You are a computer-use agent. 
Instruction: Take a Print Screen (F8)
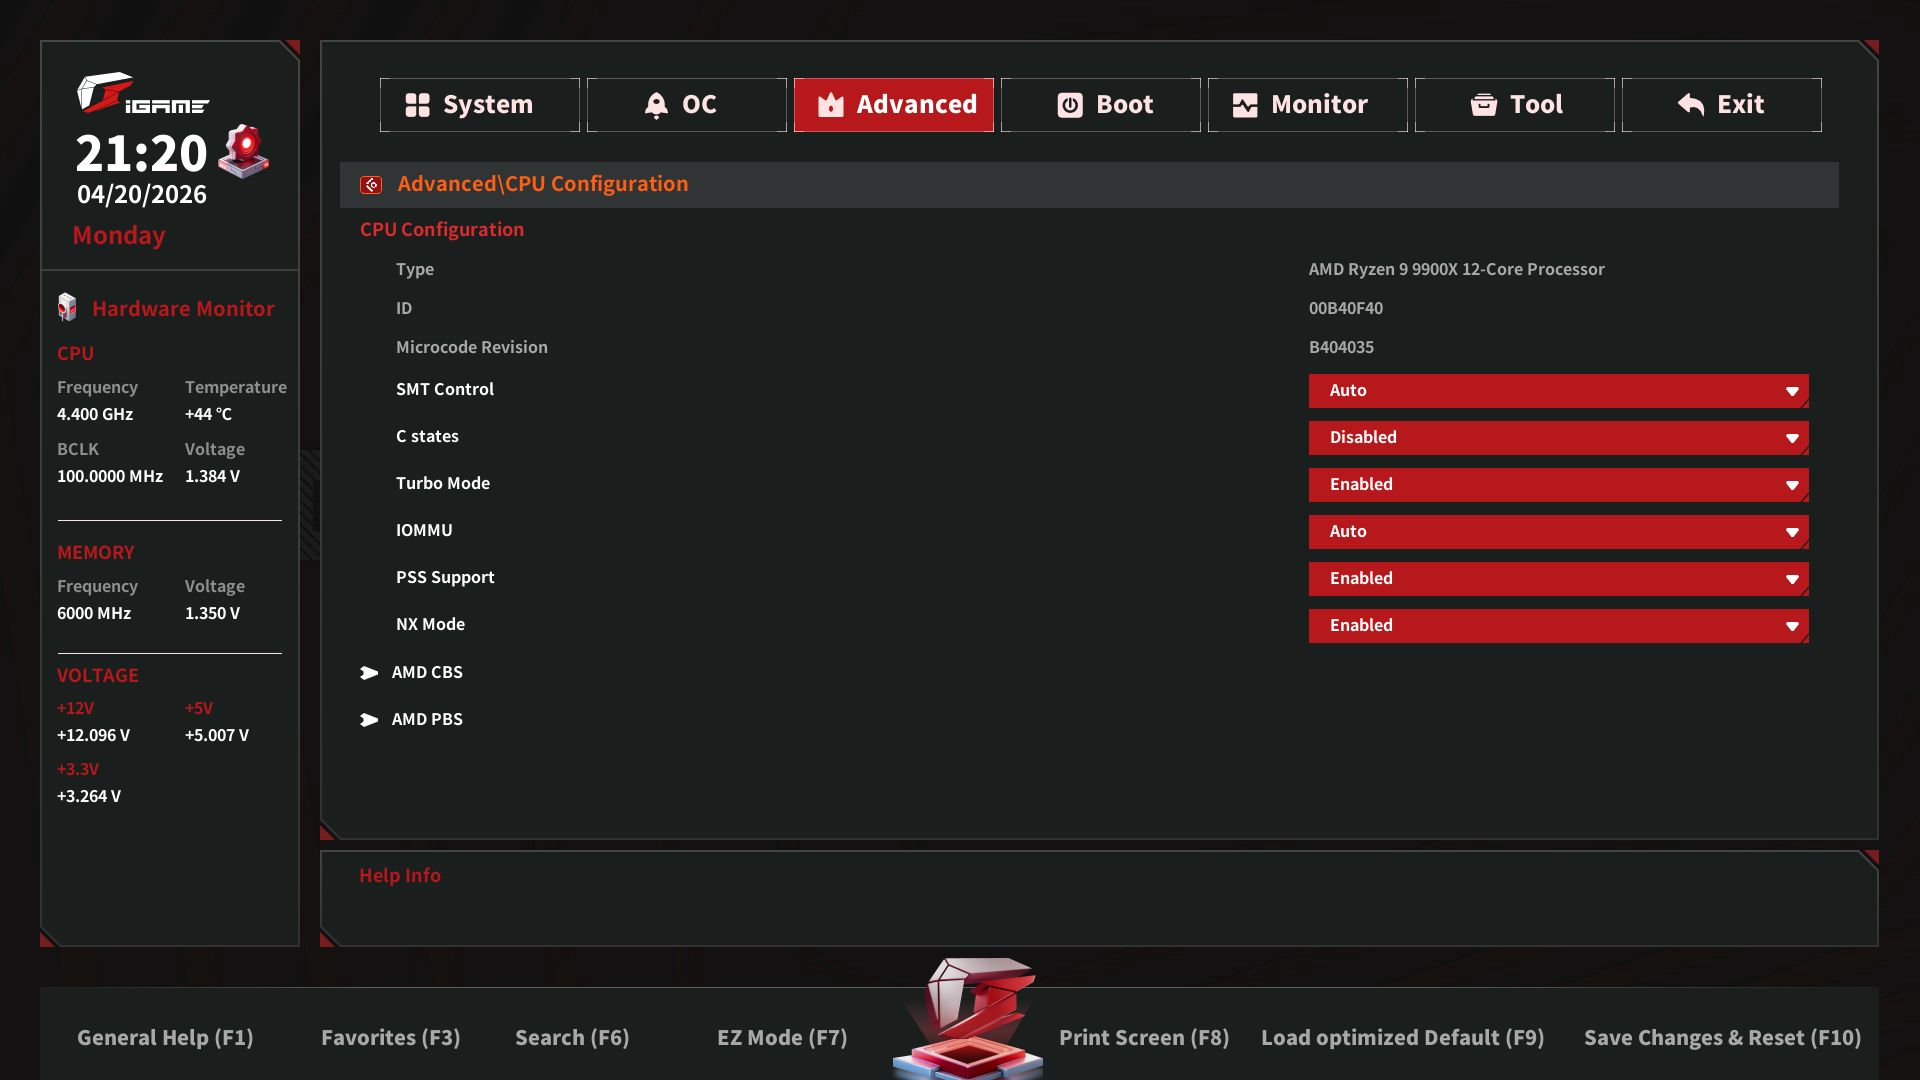(1144, 1038)
